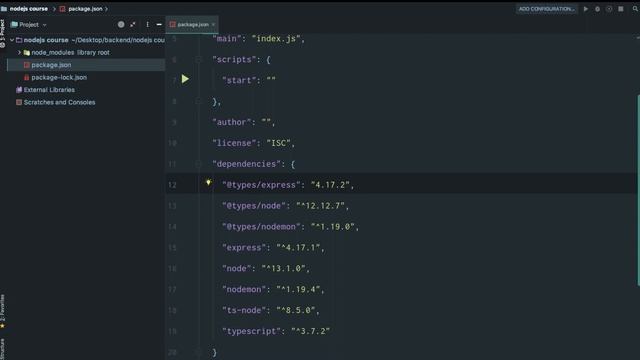Collapse the nodejs course root folder
This screenshot has width=640, height=360.
(x=12, y=40)
